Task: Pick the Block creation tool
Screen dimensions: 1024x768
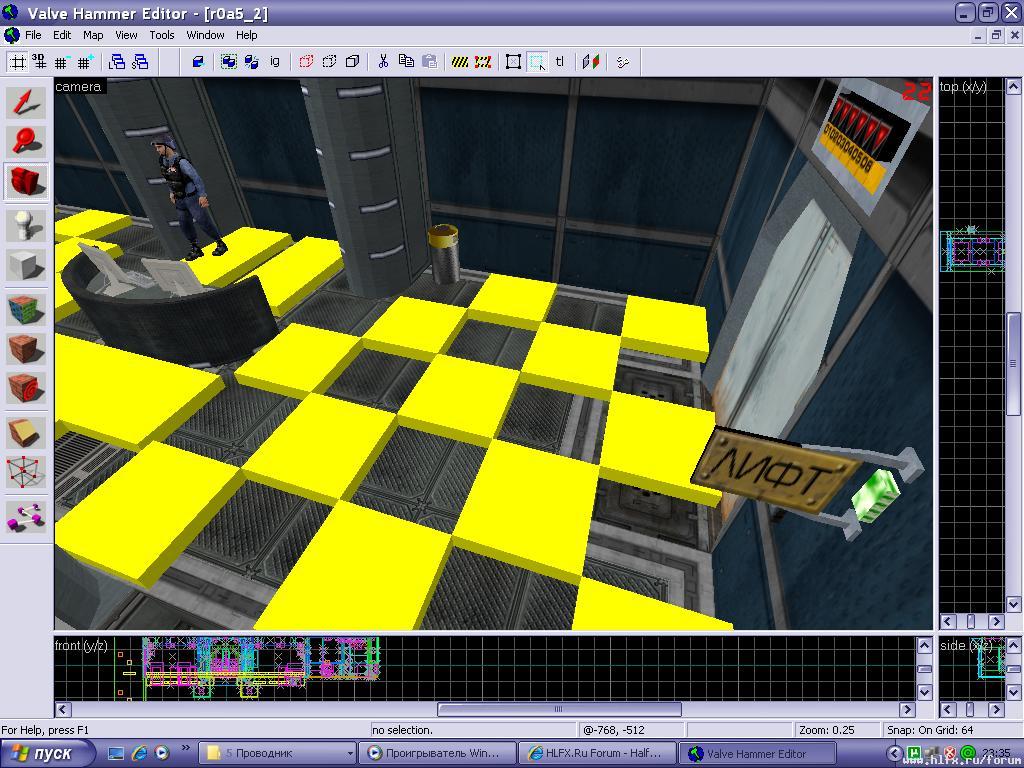Action: pyautogui.click(x=27, y=266)
